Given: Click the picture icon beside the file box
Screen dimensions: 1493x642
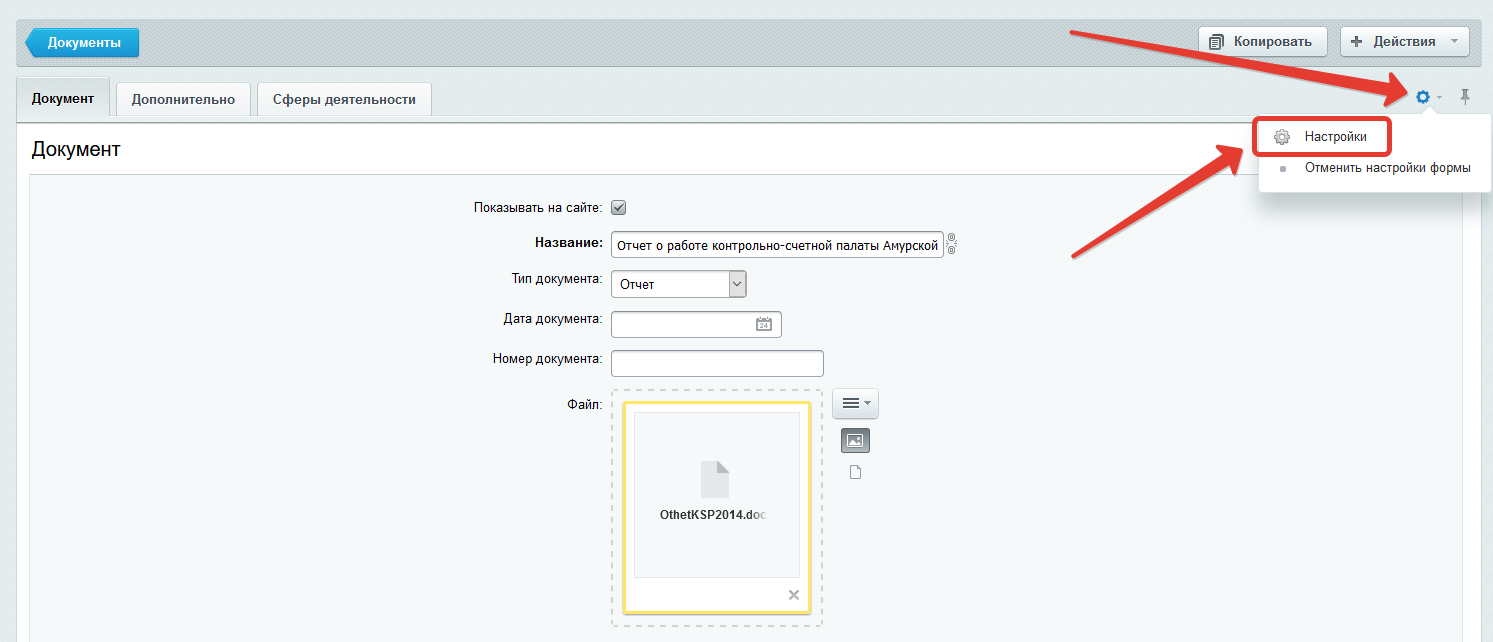Looking at the screenshot, I should (855, 440).
